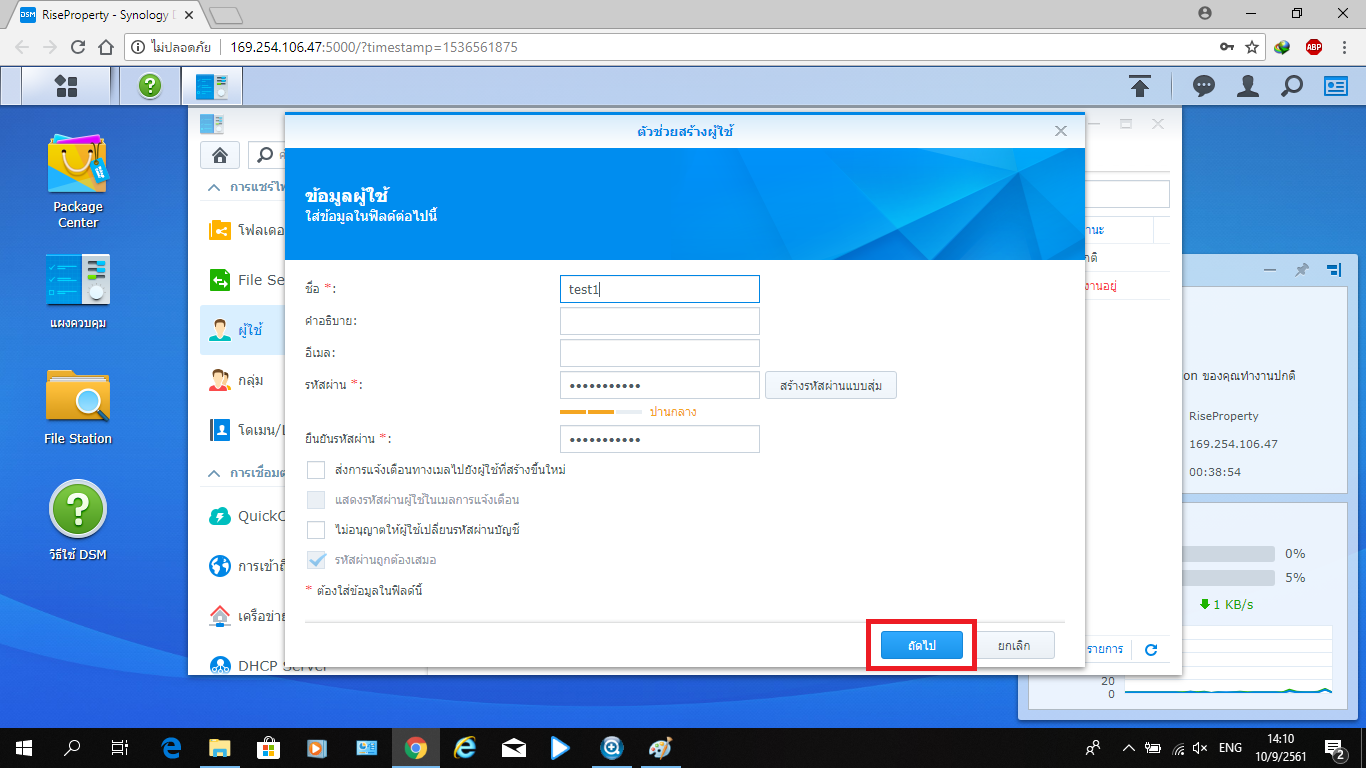
Task: Open the upload queue arrow icon
Action: (x=1139, y=86)
